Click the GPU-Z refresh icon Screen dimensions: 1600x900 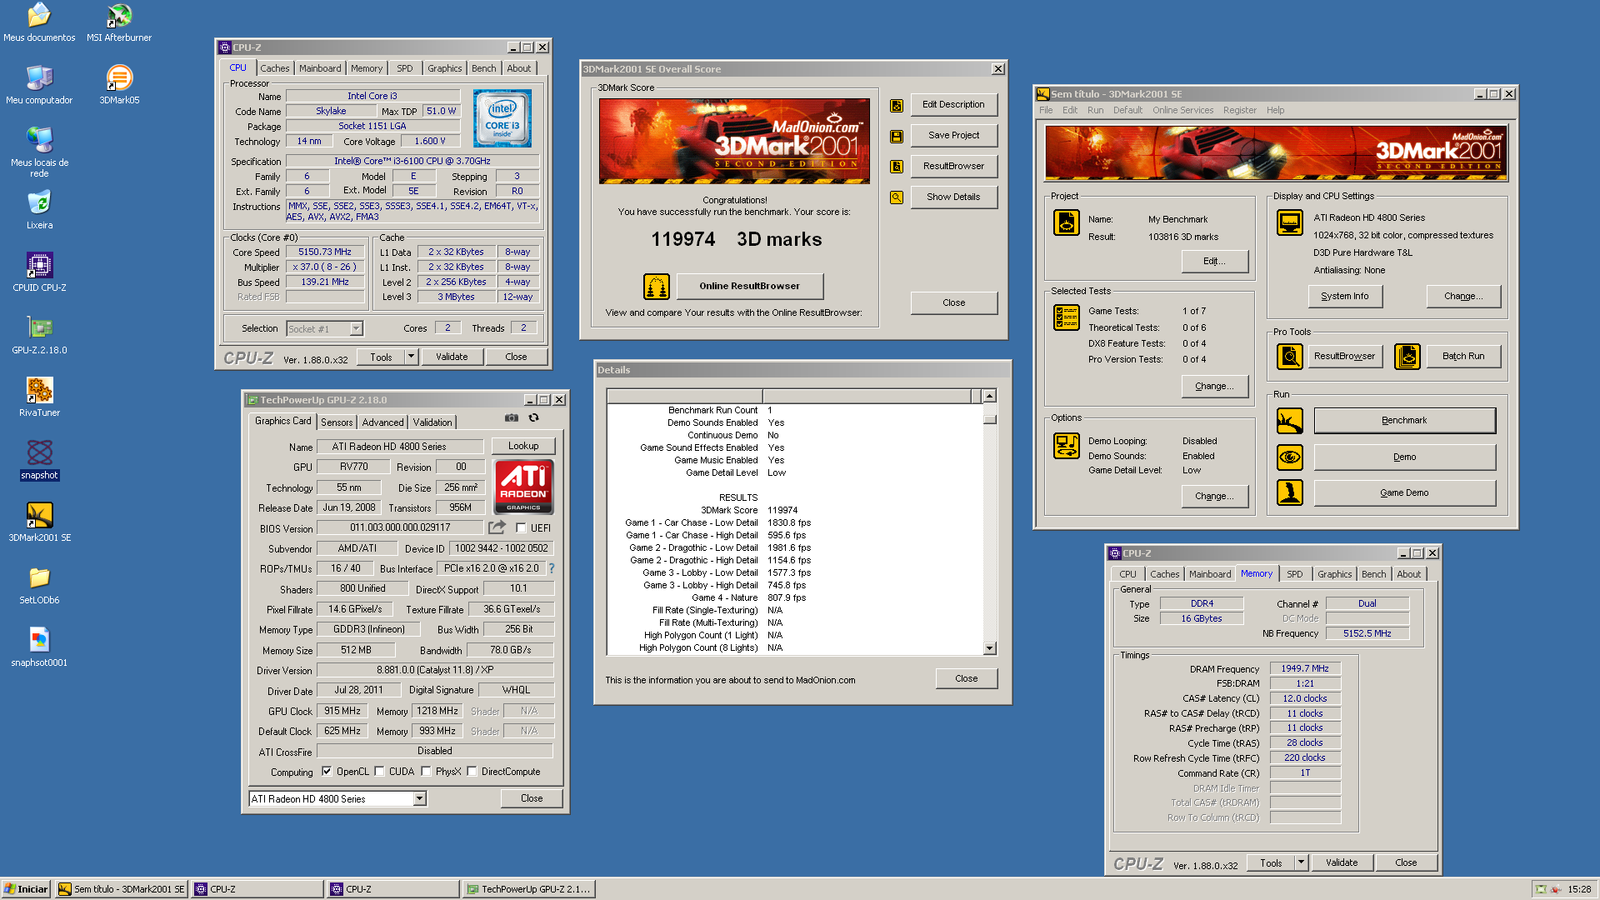pos(533,418)
